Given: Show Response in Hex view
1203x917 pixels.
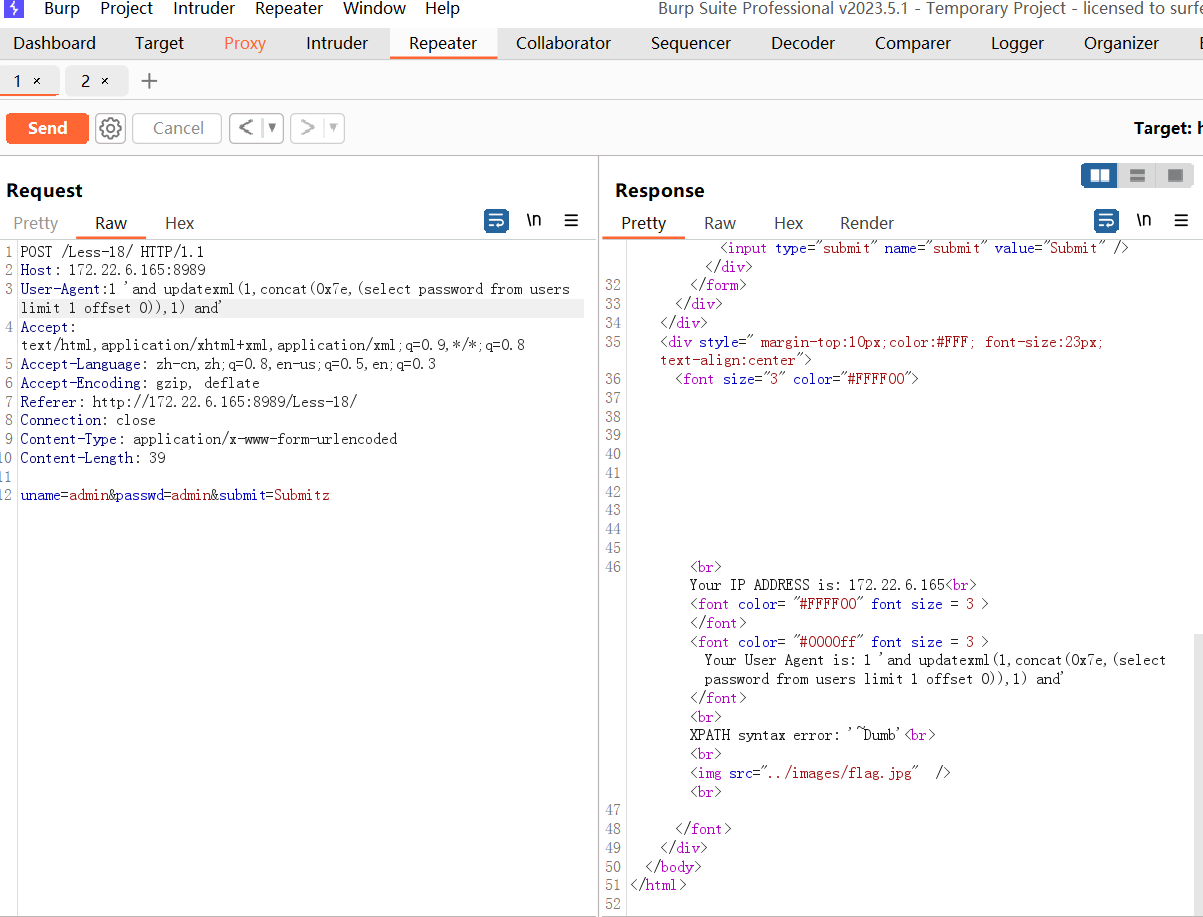Looking at the screenshot, I should 789,223.
